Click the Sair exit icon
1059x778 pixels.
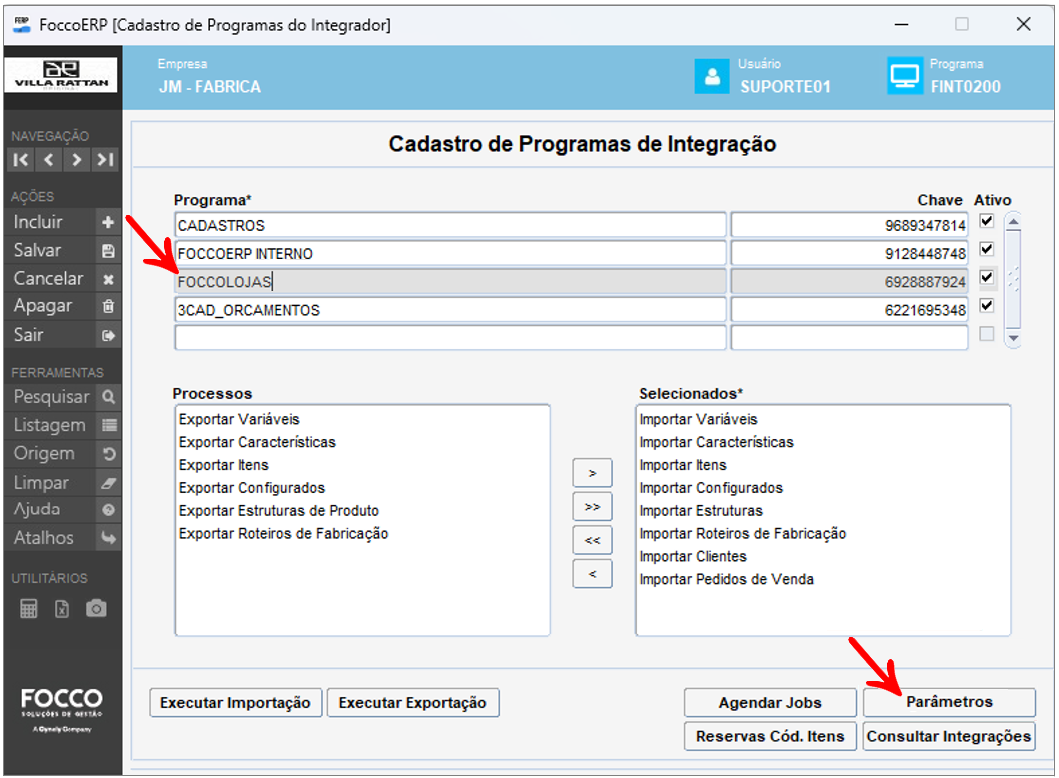pos(108,335)
